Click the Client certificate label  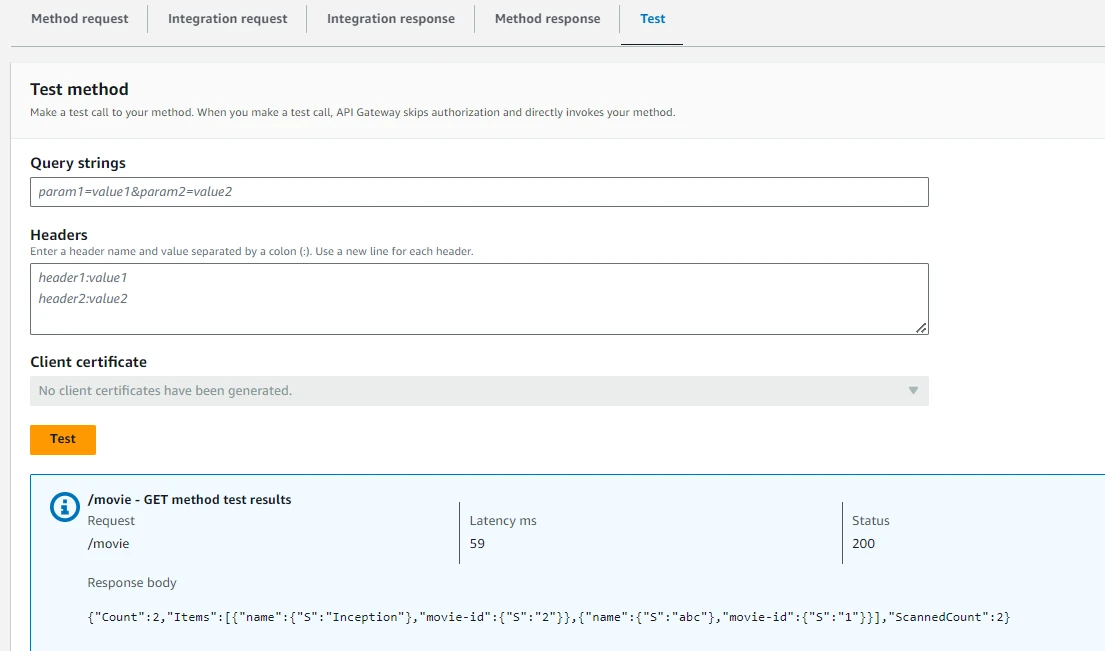tap(88, 362)
